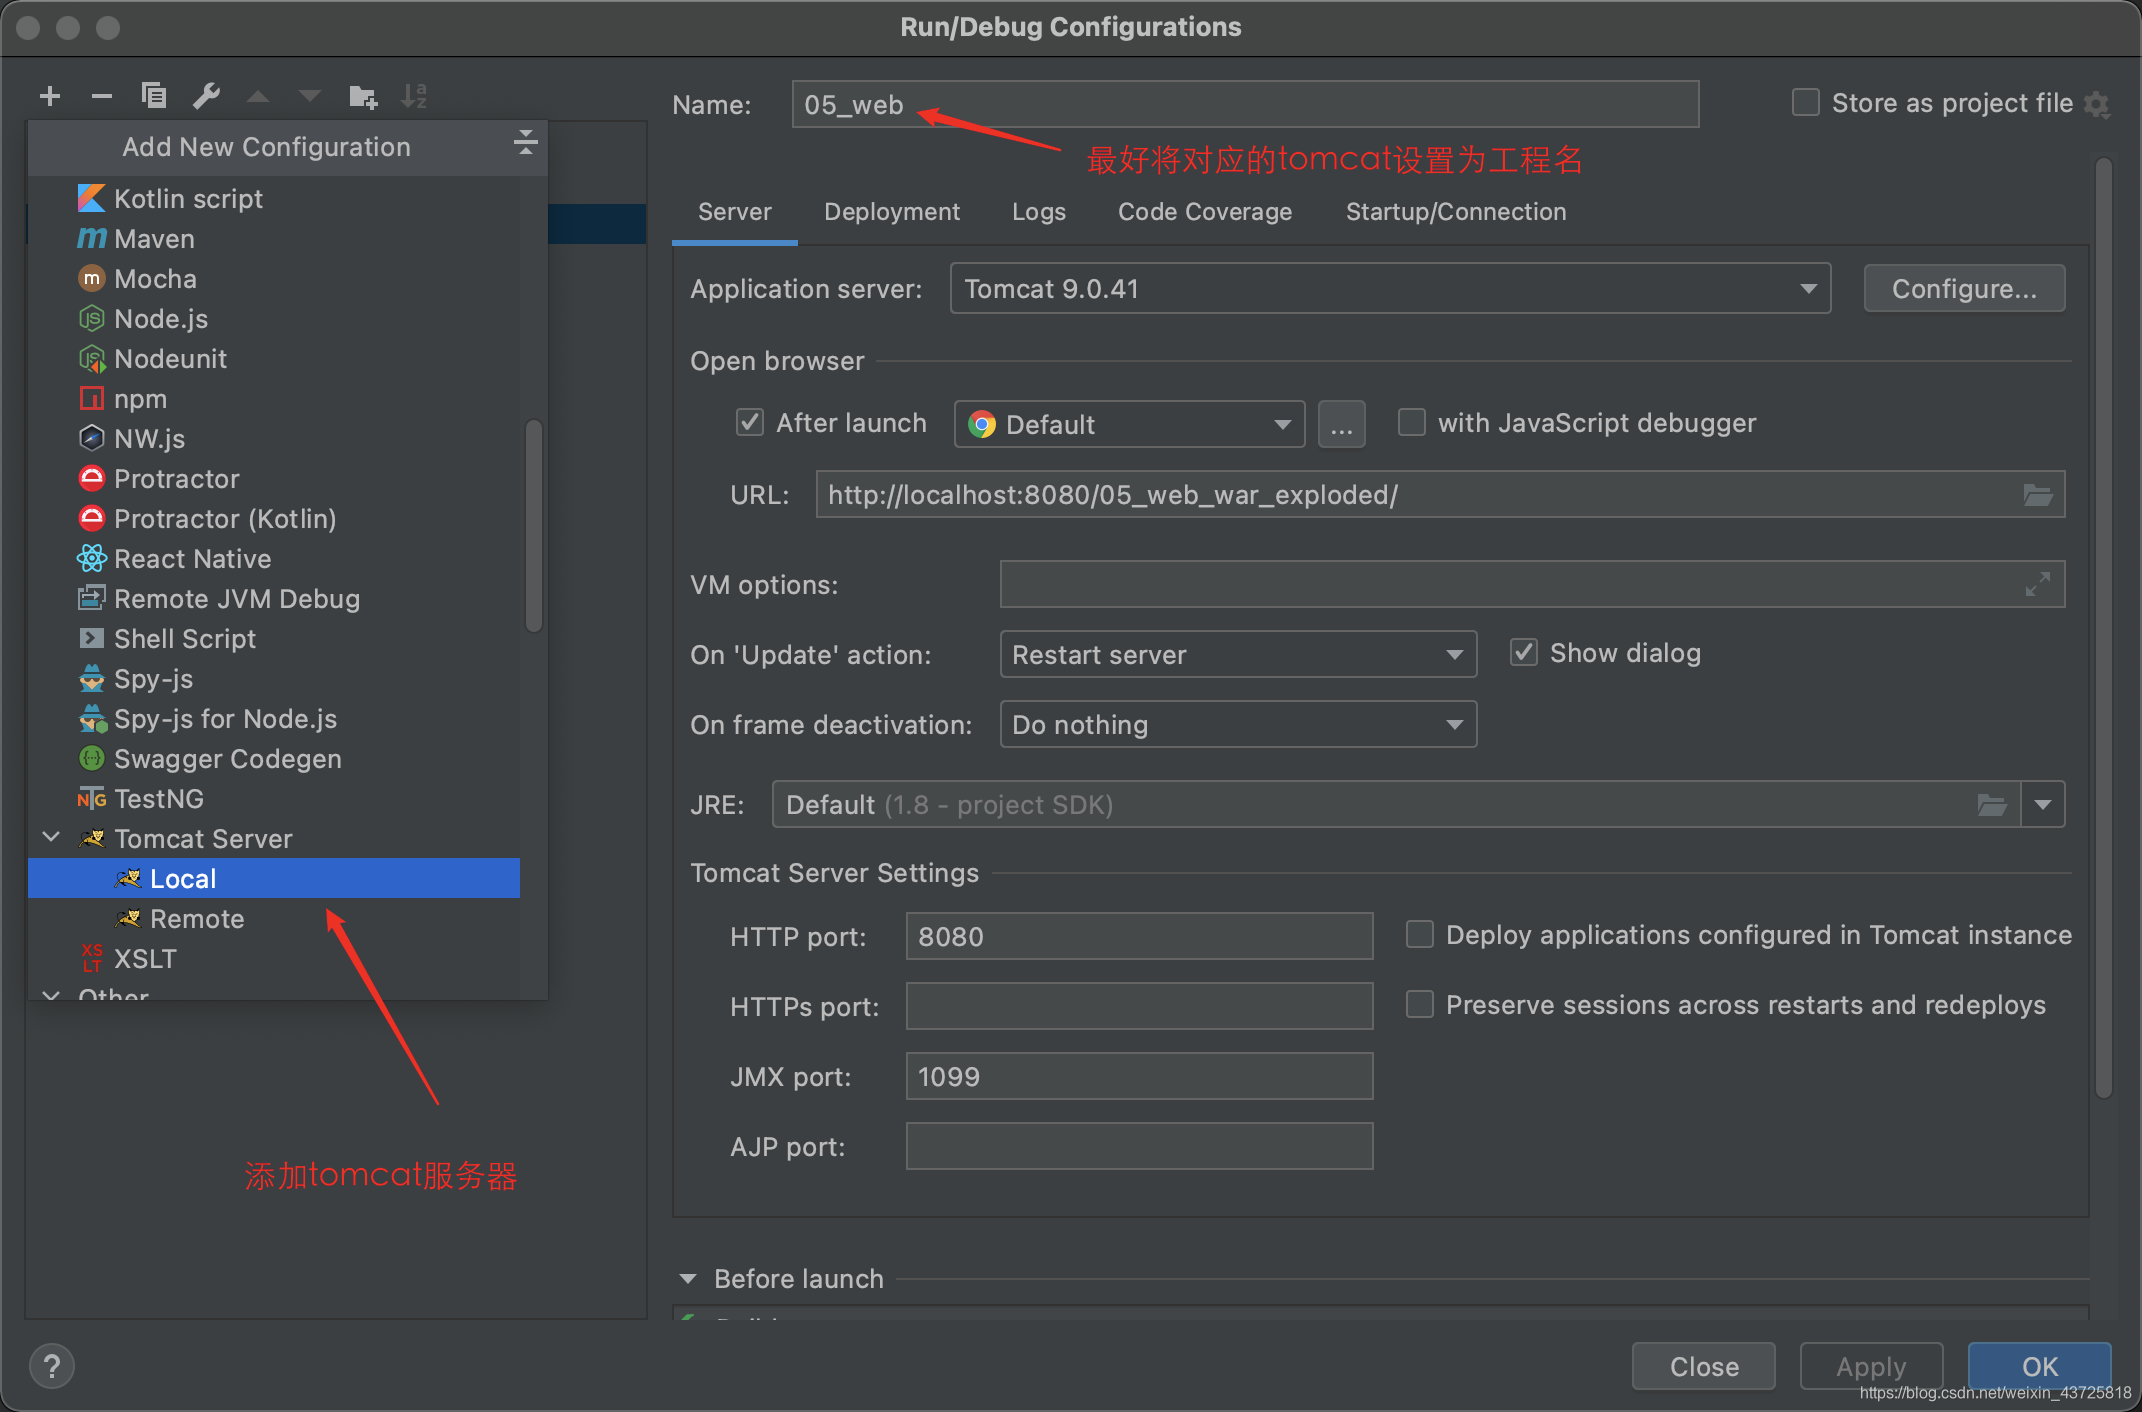Select Swagger Codegen configuration type
This screenshot has width=2142, height=1412.
[274, 758]
